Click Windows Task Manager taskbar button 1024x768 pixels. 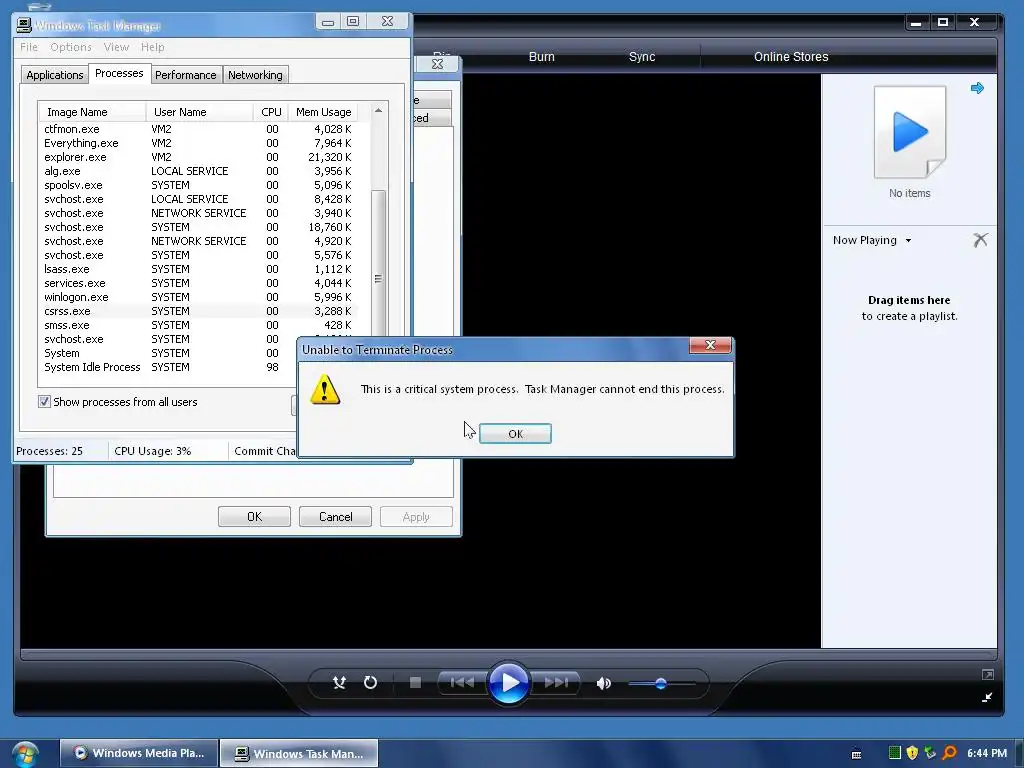coord(299,753)
